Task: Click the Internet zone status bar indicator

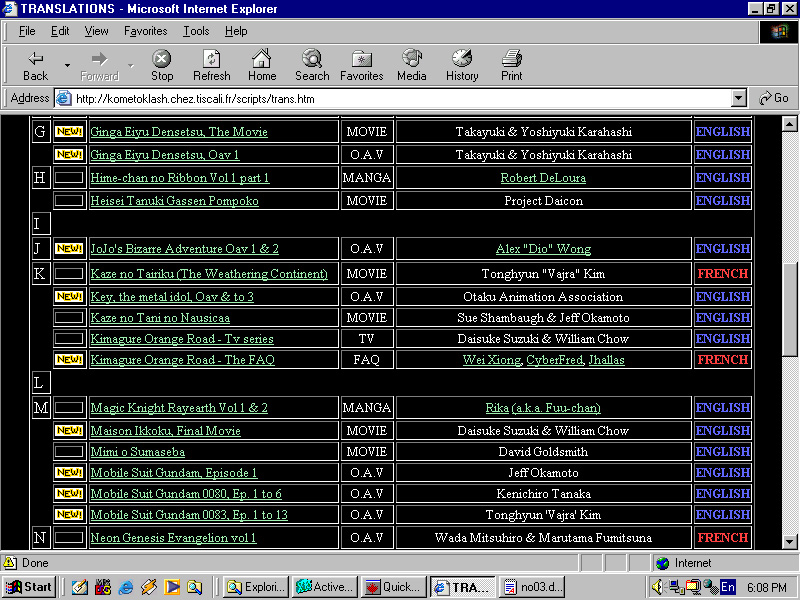Action: 684,563
